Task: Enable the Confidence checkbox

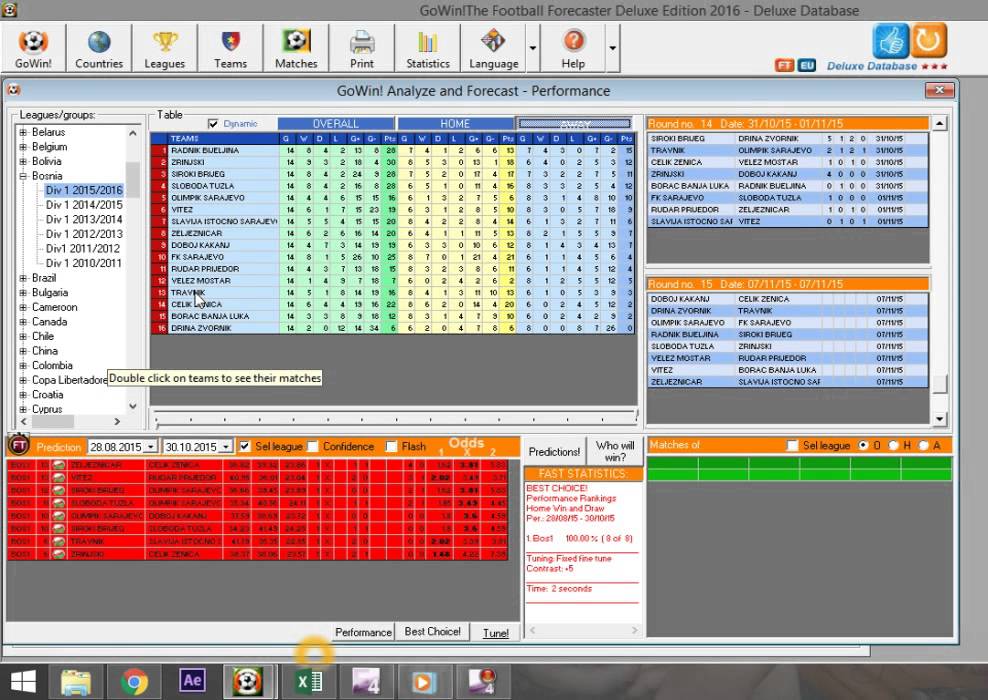Action: click(x=313, y=446)
